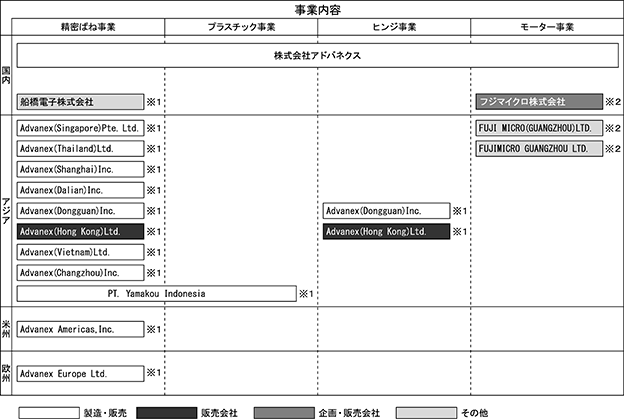Click the 事業内容 heading
624x419 pixels.
click(x=318, y=10)
